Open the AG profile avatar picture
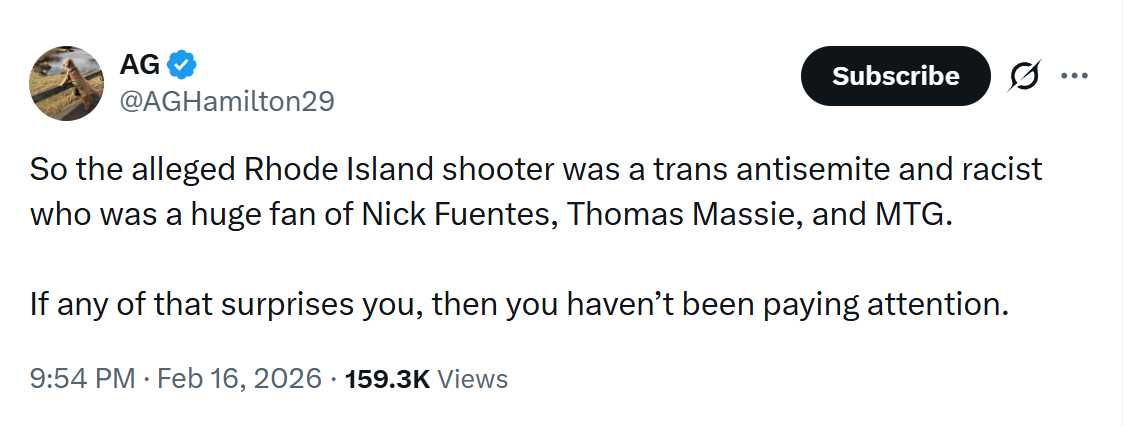 67,83
